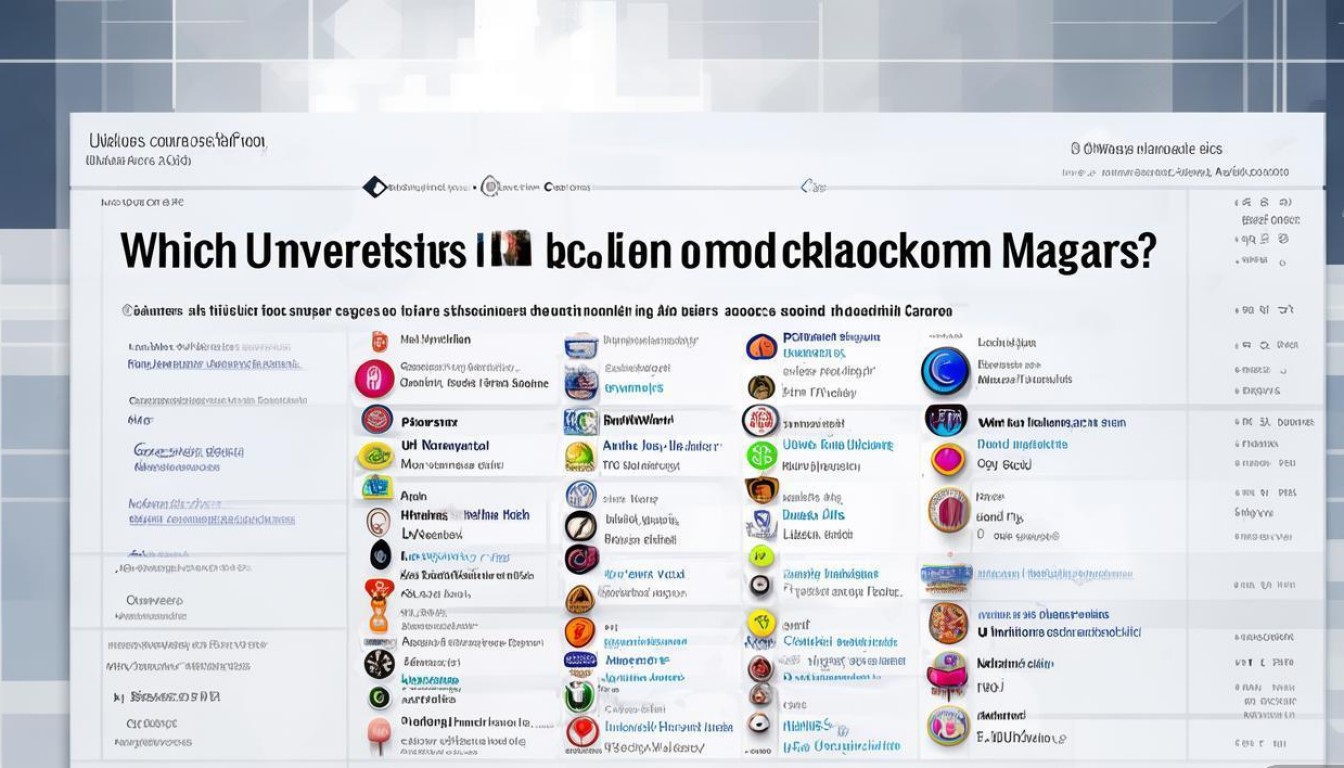Click the black diamond icon in top navigation

point(374,187)
